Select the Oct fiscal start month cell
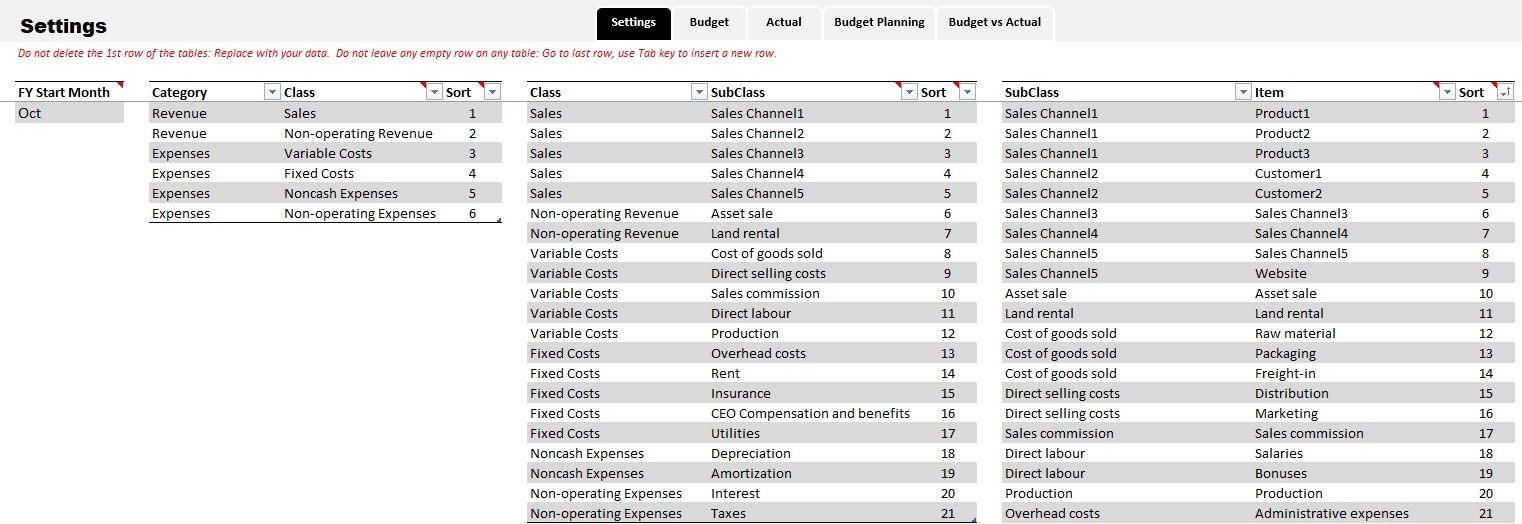1522x524 pixels. 69,113
